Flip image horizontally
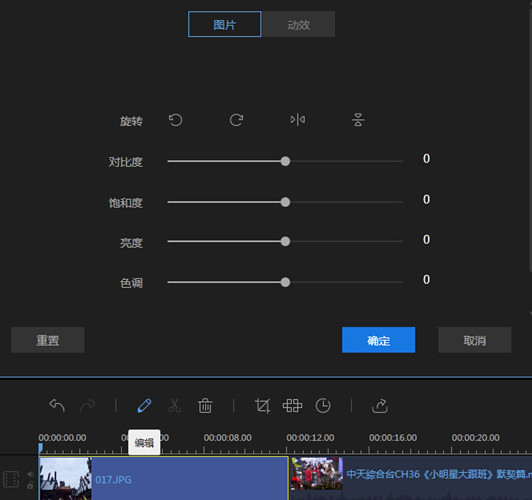The height and width of the screenshot is (500, 532). click(x=298, y=120)
